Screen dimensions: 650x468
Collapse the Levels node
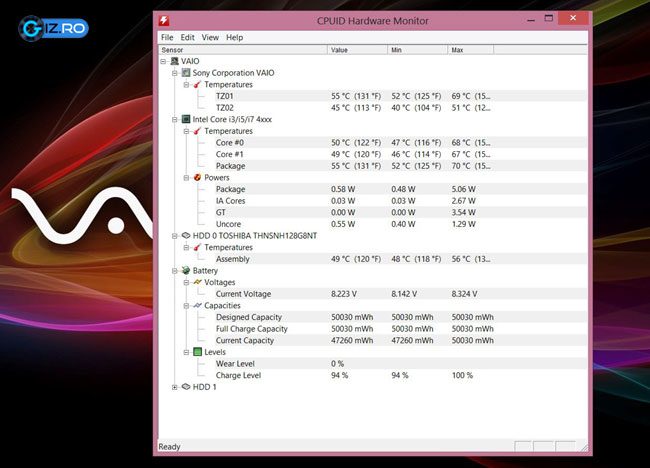point(187,352)
